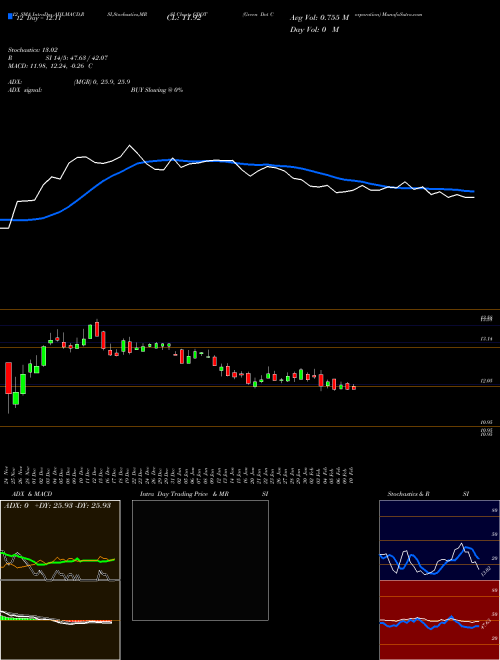Open the red RSI panel
This screenshot has height=660, width=500.
coord(439,620)
